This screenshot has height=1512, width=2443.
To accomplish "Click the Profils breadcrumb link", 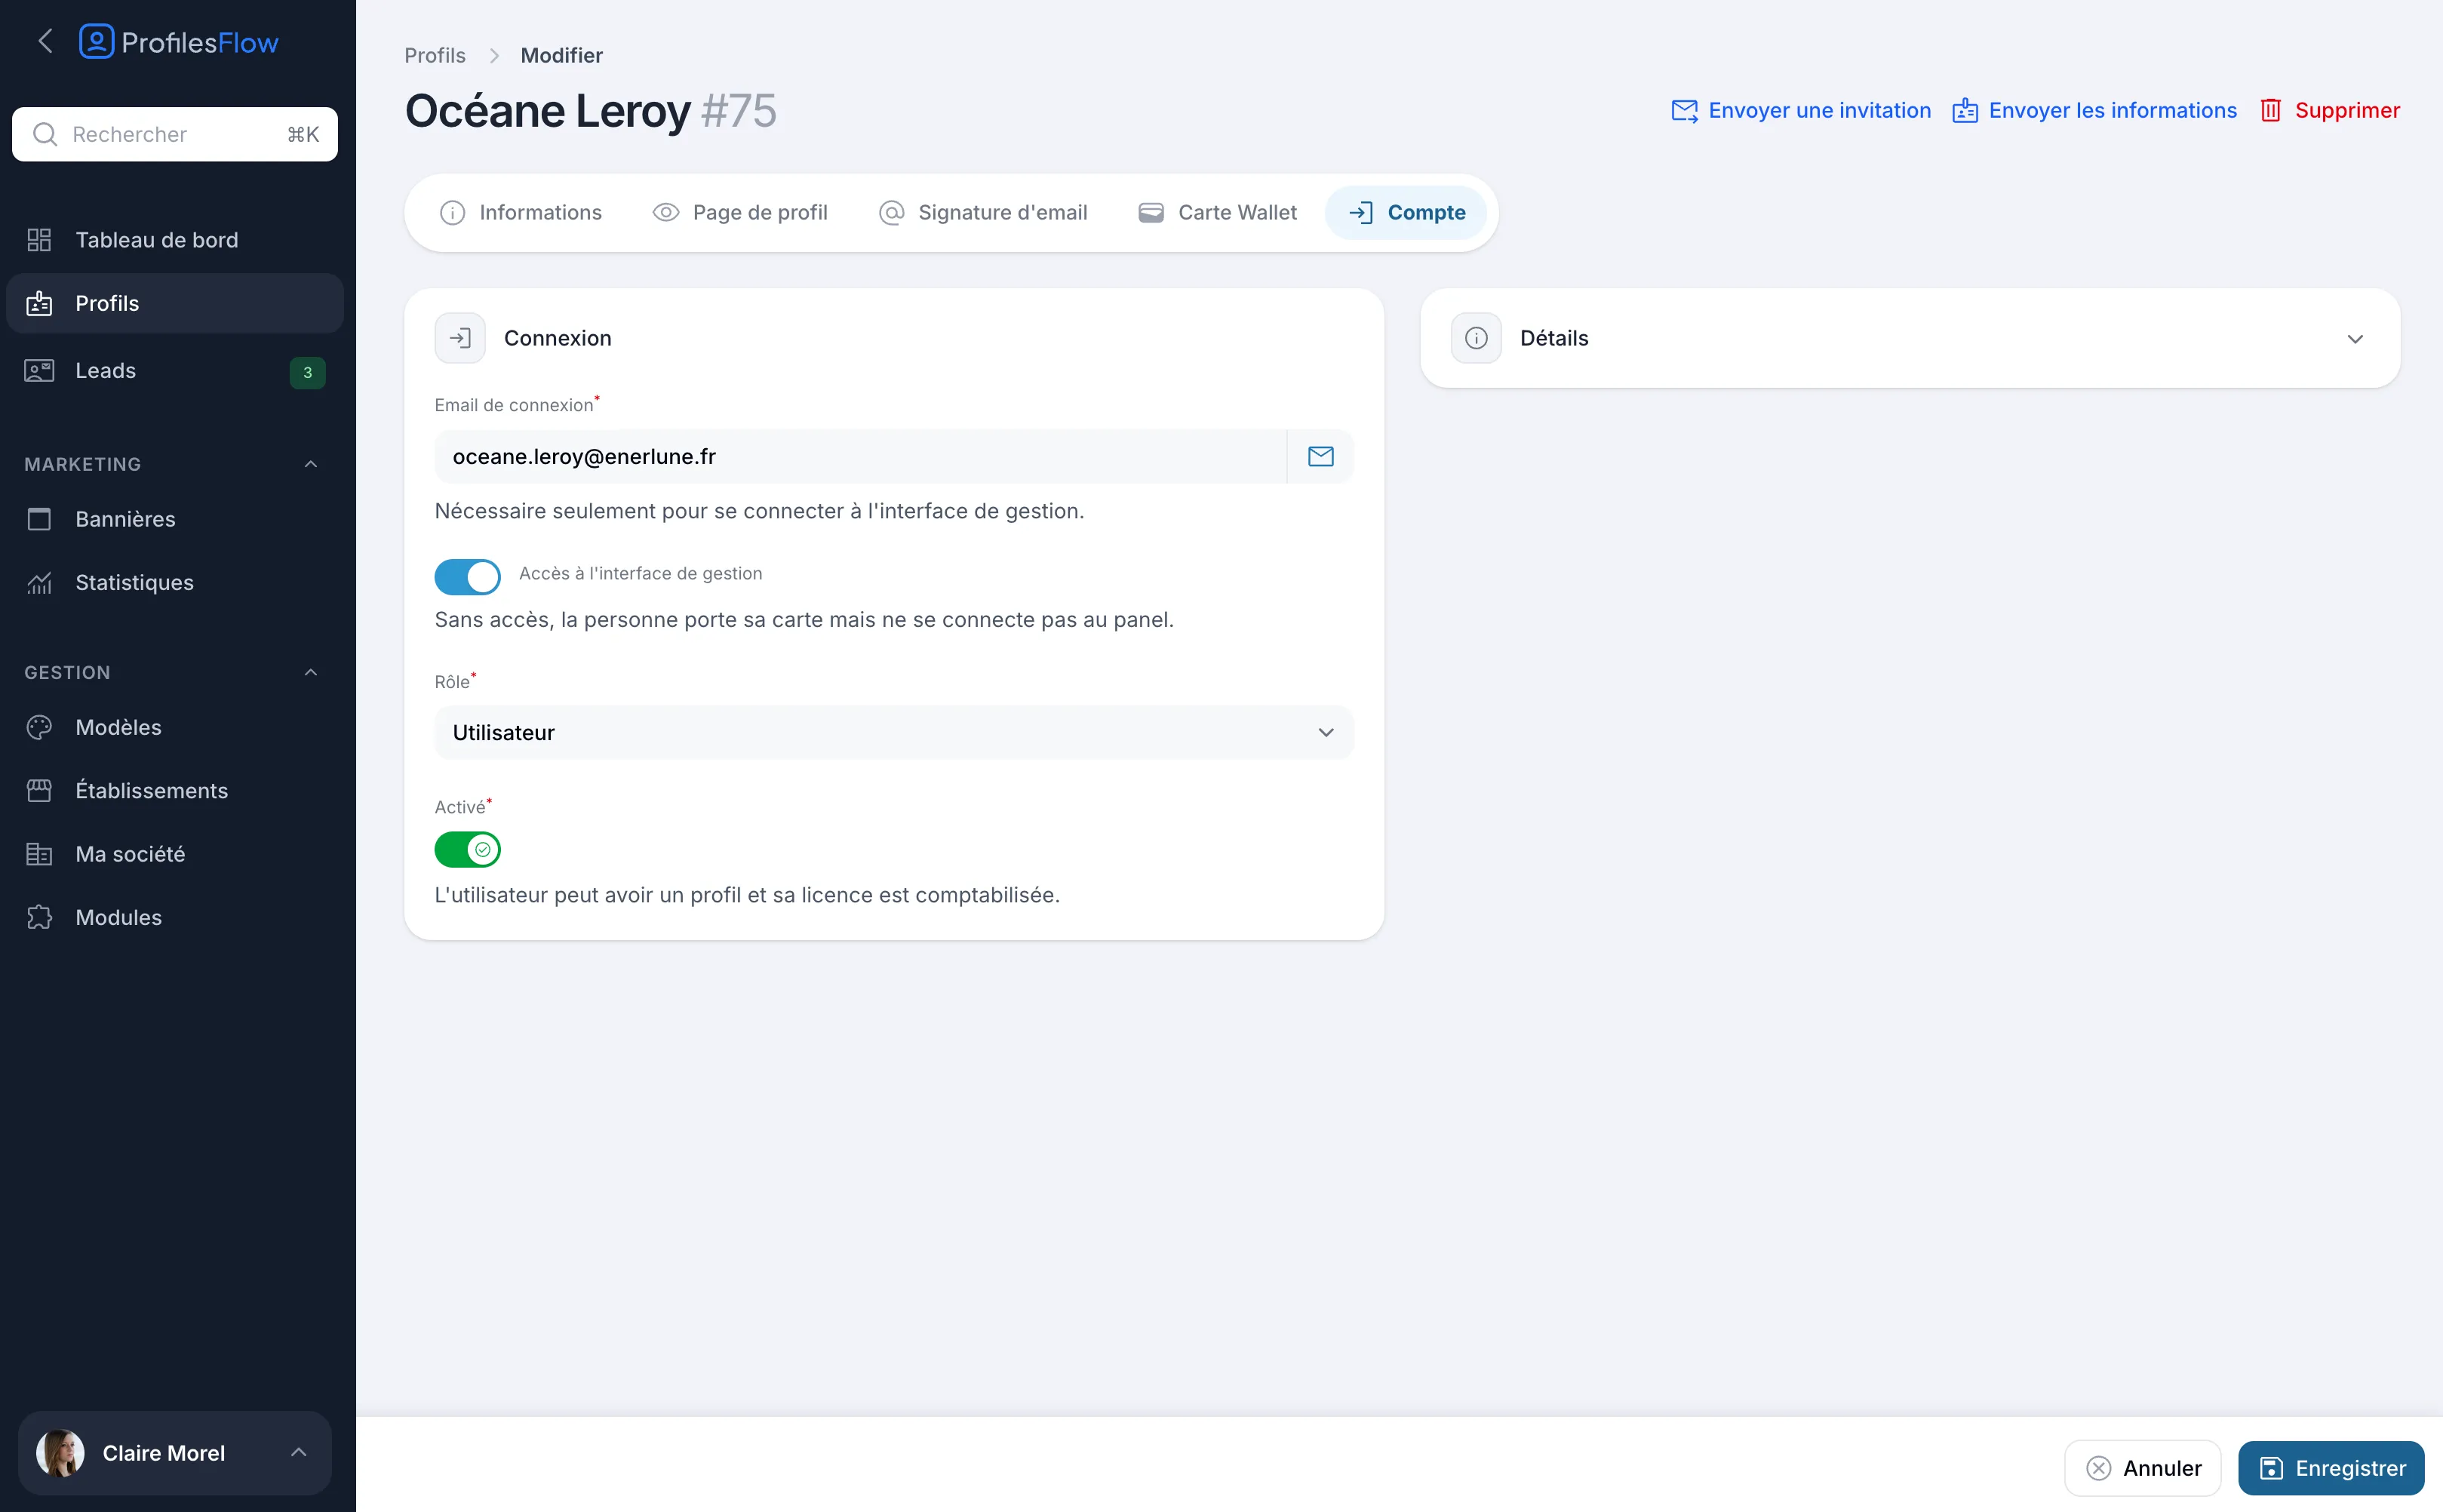I will (435, 55).
